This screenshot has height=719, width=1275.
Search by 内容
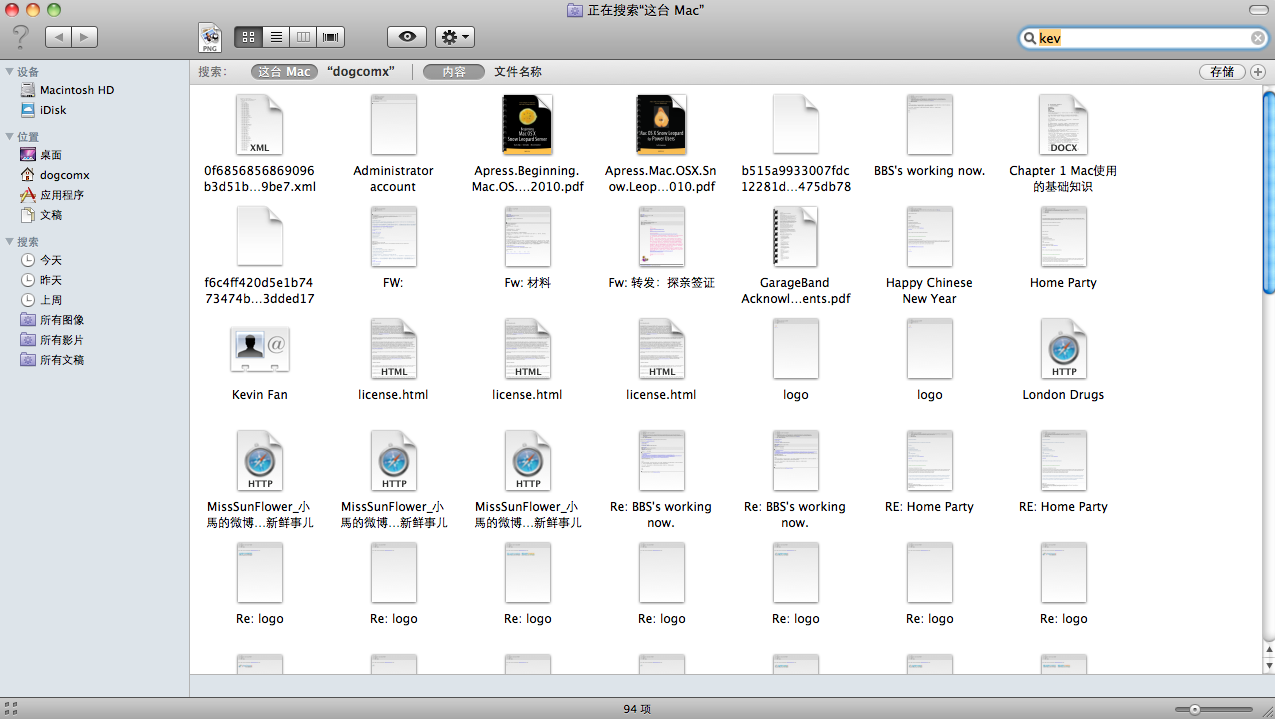pos(454,72)
